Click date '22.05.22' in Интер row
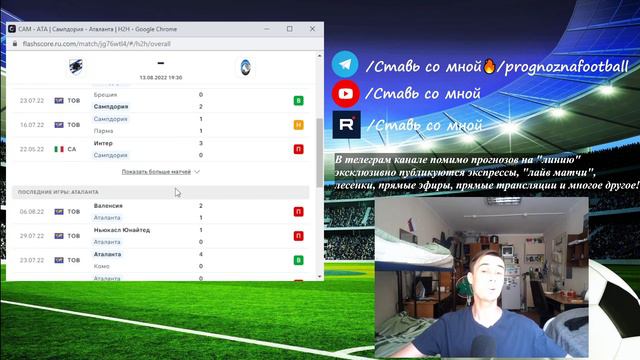Screen dimensions: 640x360 click(32, 149)
